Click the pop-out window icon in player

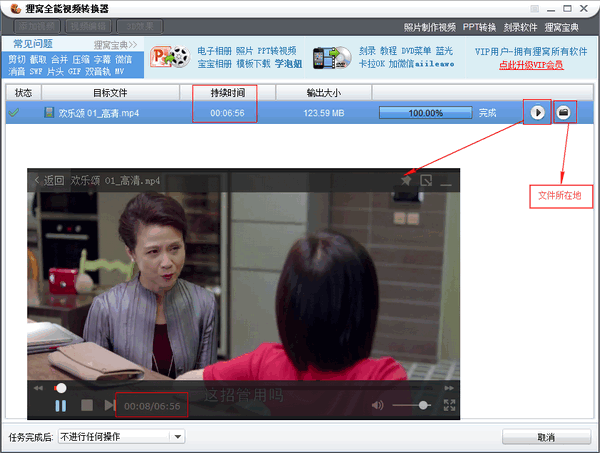[426, 180]
